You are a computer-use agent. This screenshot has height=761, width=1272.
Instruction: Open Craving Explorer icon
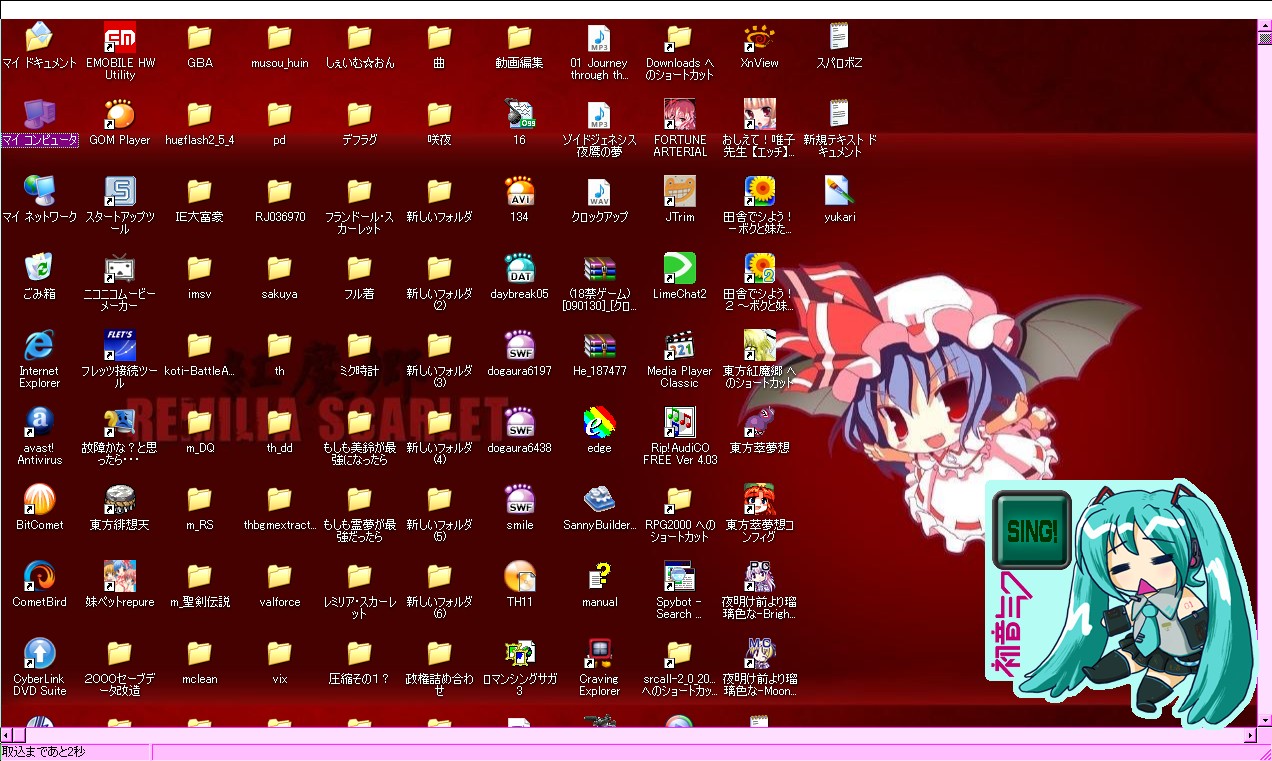pos(599,654)
